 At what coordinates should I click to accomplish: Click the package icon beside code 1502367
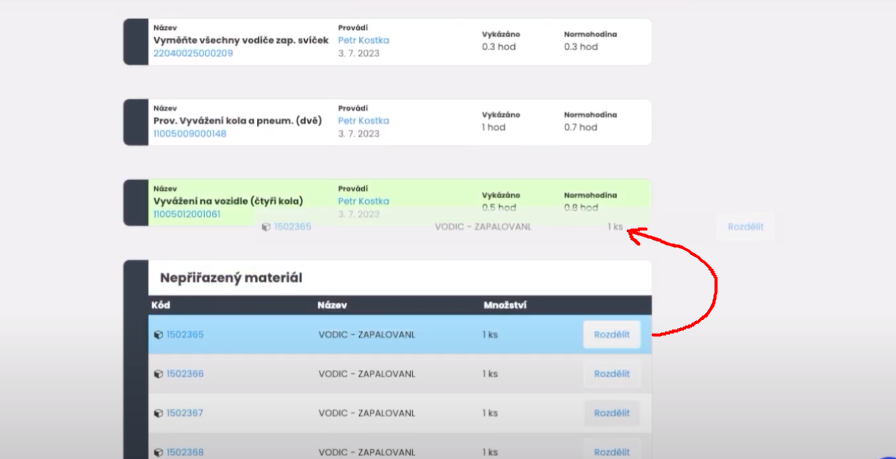[158, 413]
